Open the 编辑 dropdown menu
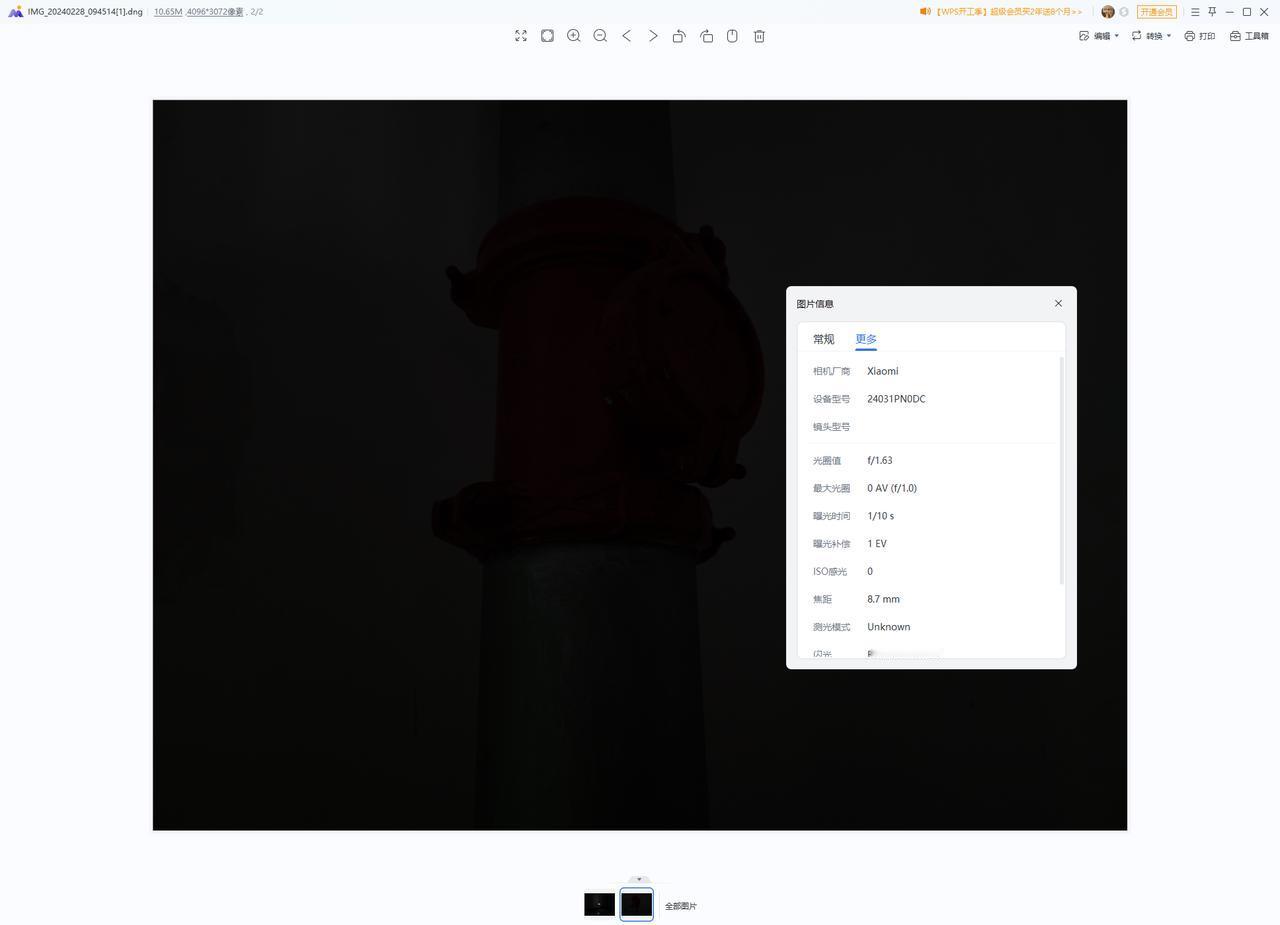1280x925 pixels. click(1099, 36)
